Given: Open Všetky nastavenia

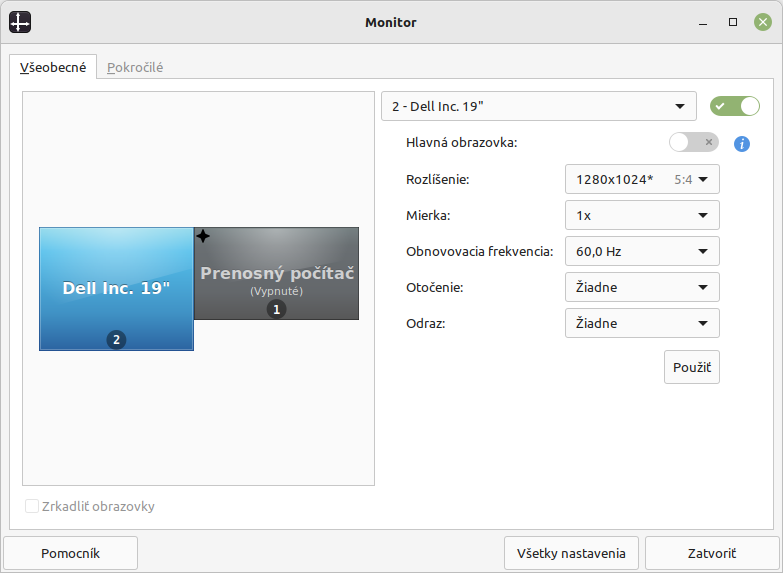Looking at the screenshot, I should pyautogui.click(x=571, y=553).
